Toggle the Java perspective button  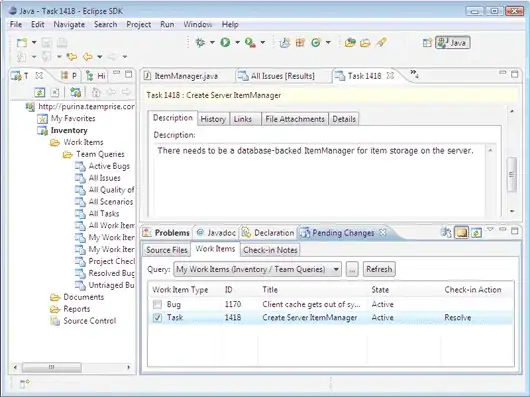453,43
